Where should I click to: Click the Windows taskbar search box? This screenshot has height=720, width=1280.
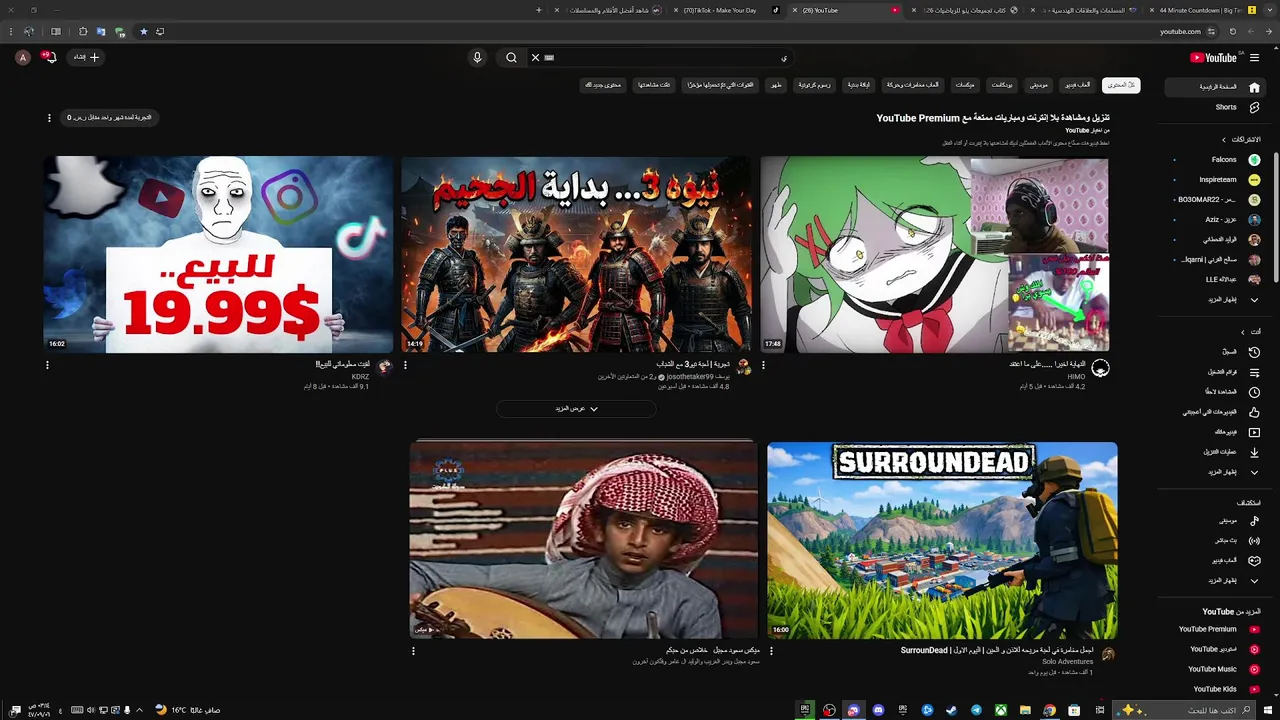(x=1185, y=710)
